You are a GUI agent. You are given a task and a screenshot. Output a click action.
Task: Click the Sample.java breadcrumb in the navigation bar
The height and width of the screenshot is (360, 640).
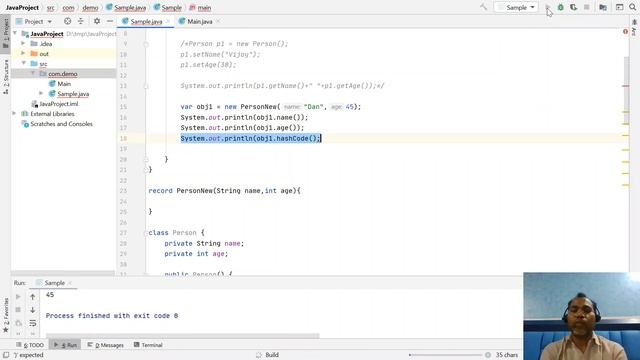[126, 8]
